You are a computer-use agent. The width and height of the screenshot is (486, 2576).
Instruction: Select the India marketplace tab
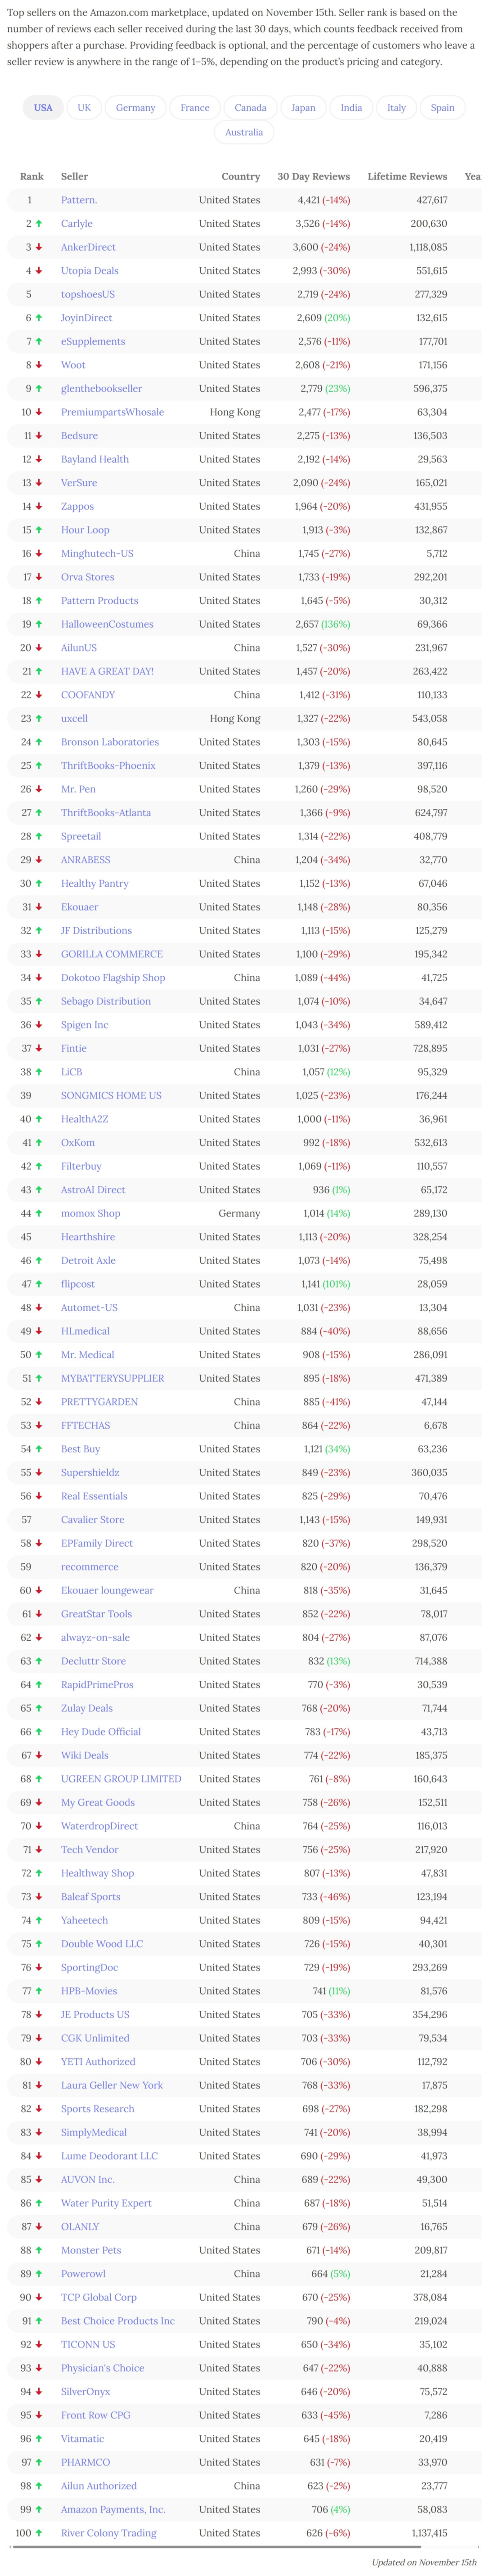pos(351,108)
